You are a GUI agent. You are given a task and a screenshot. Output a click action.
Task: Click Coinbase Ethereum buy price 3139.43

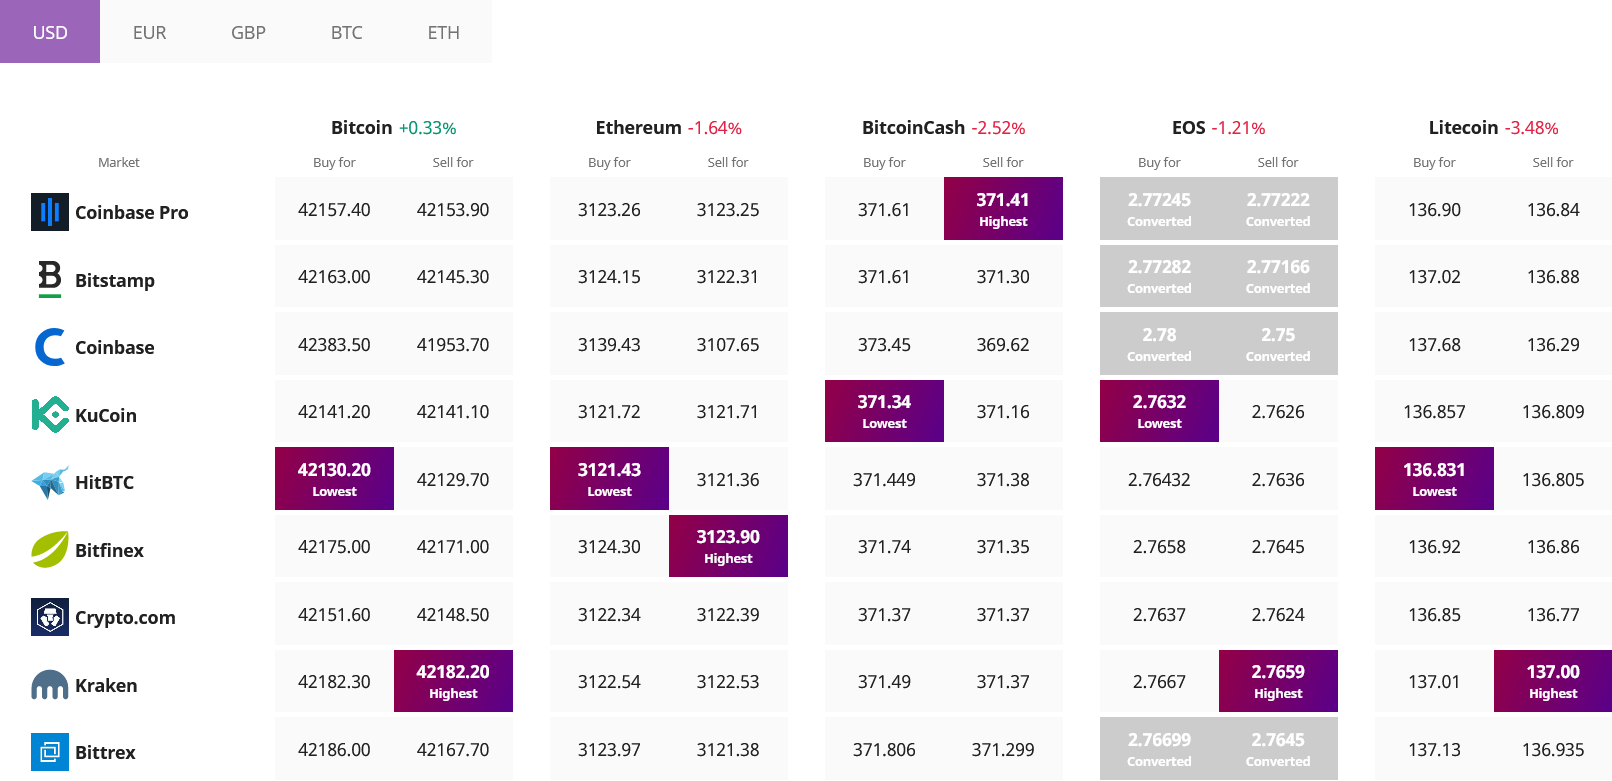pyautogui.click(x=609, y=345)
